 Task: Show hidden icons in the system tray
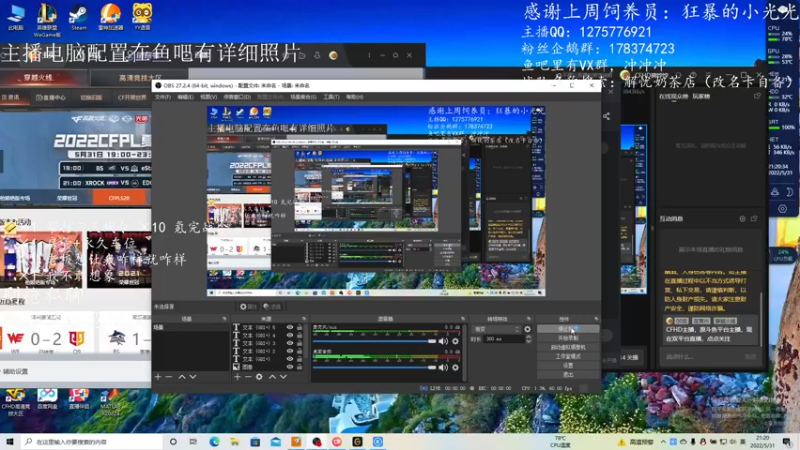click(x=663, y=442)
